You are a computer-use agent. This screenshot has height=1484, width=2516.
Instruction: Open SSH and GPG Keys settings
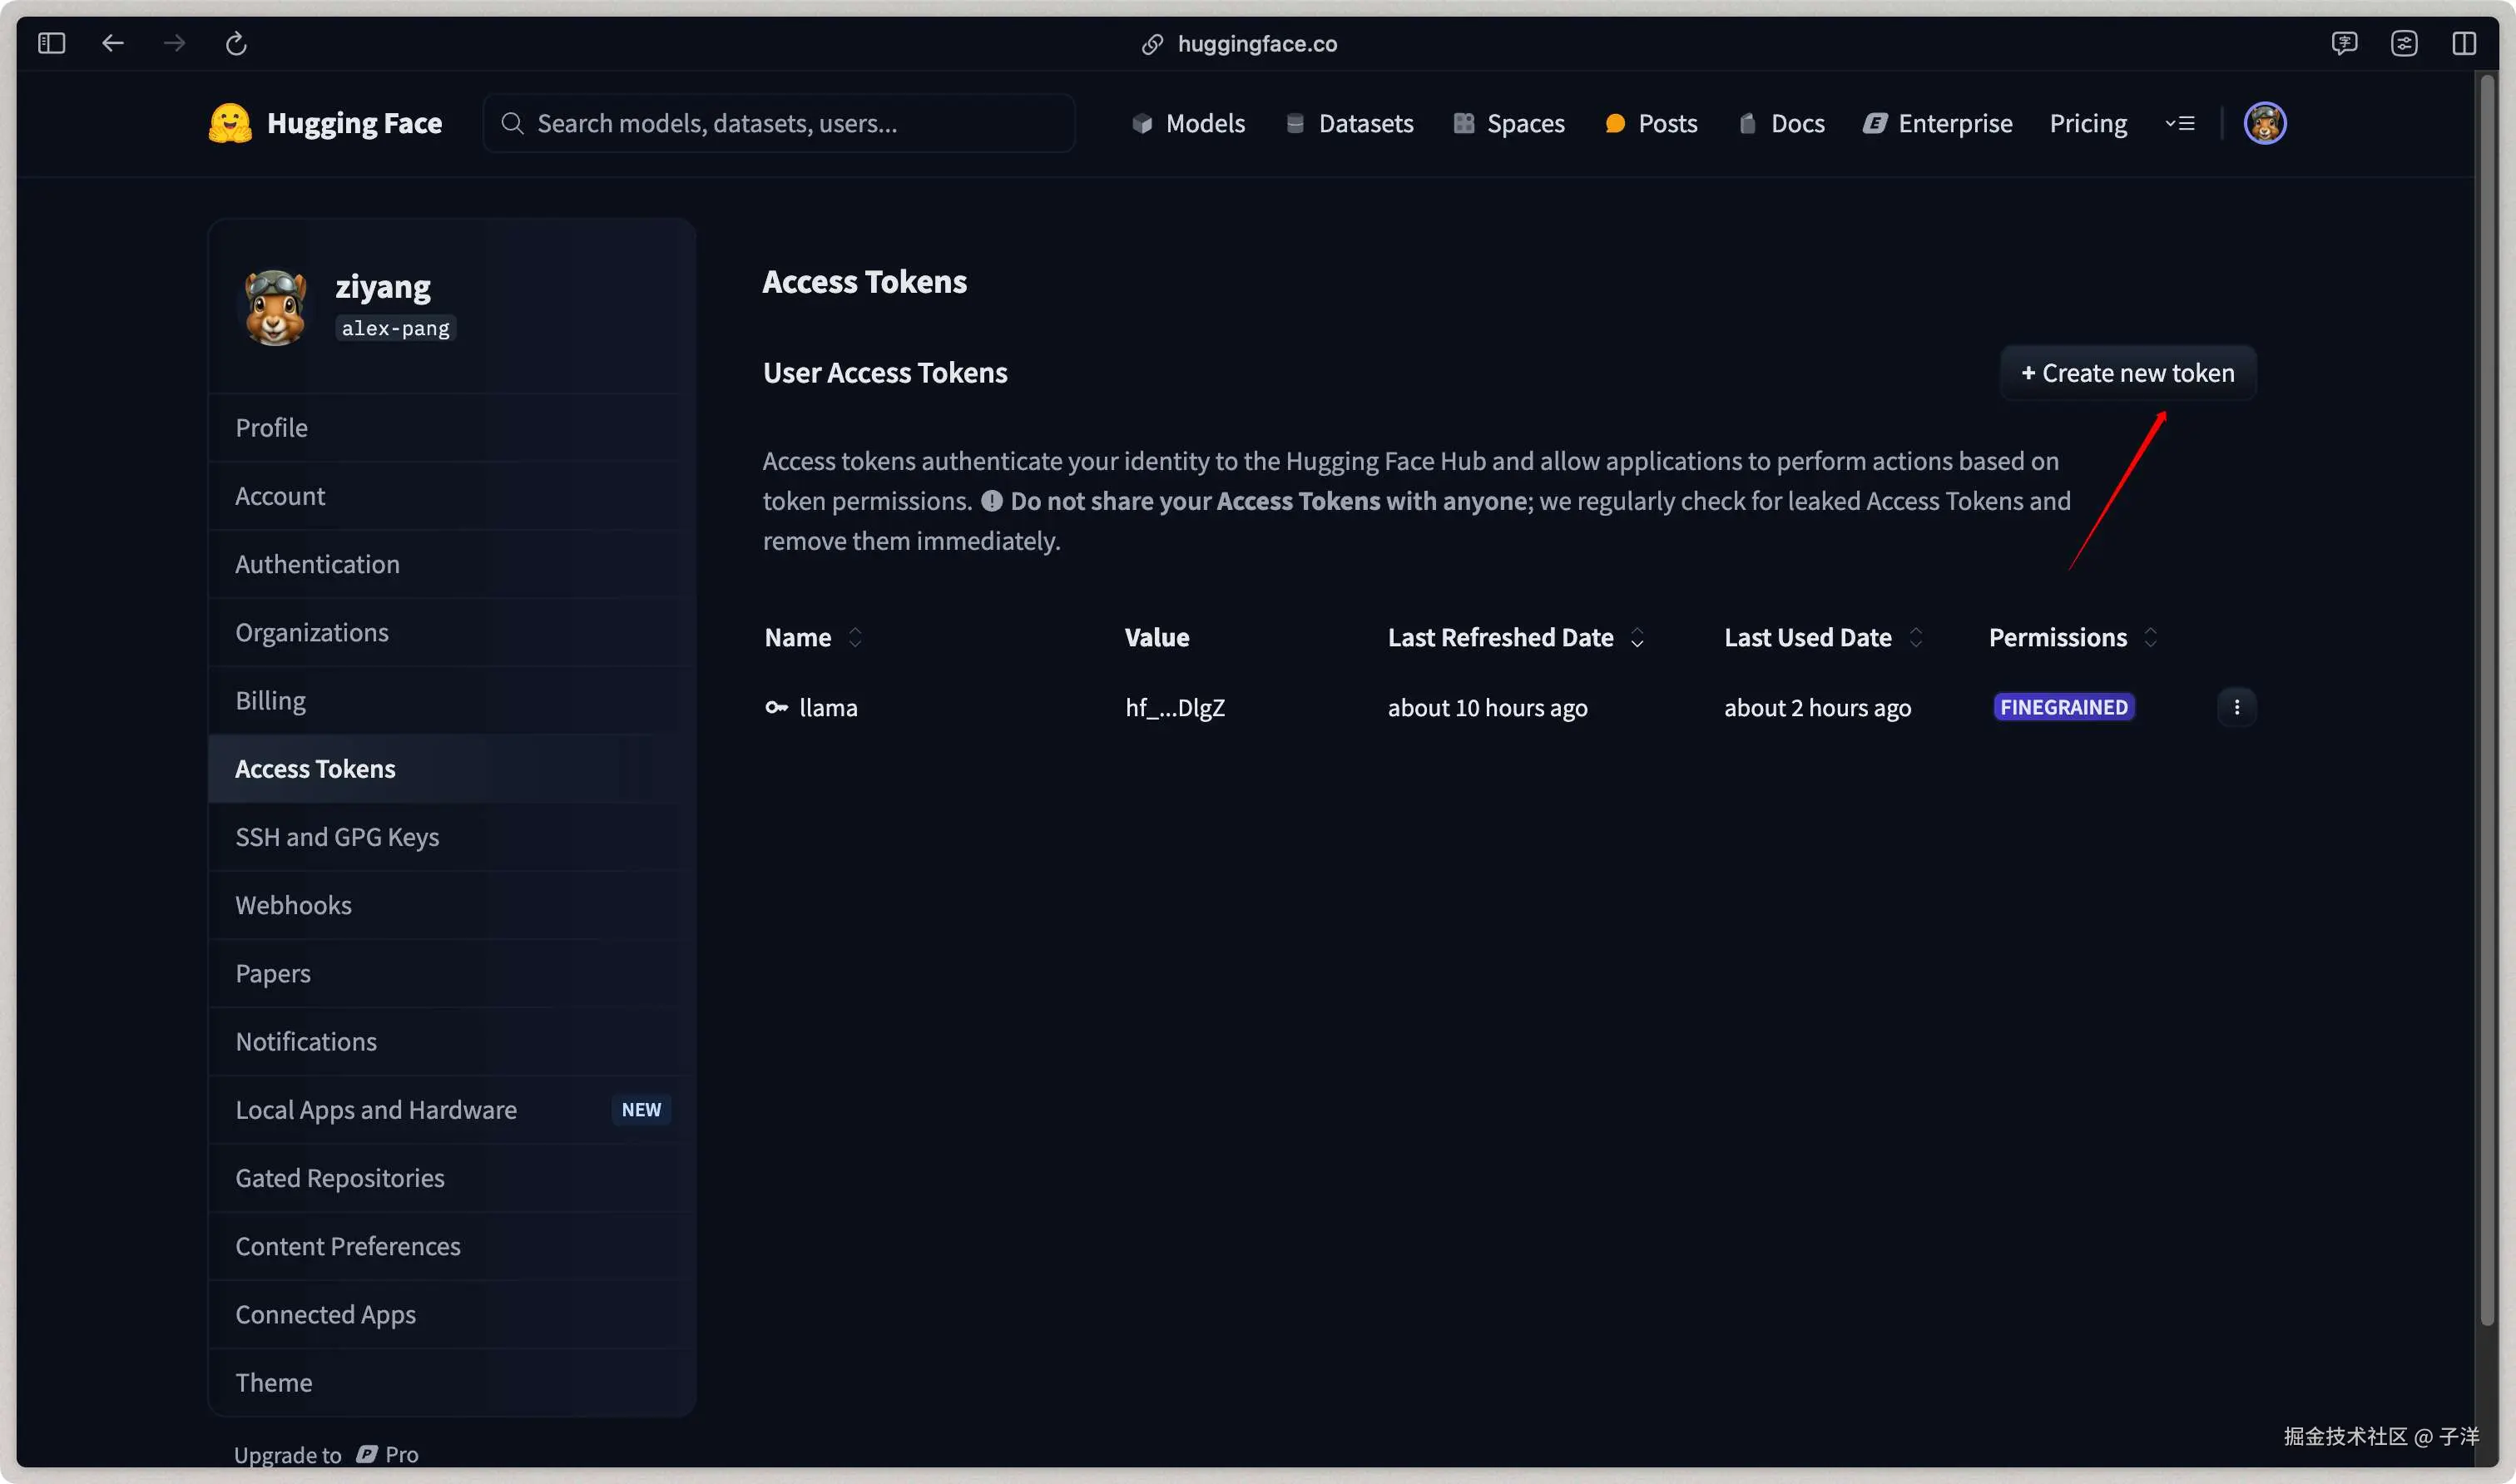tap(337, 837)
